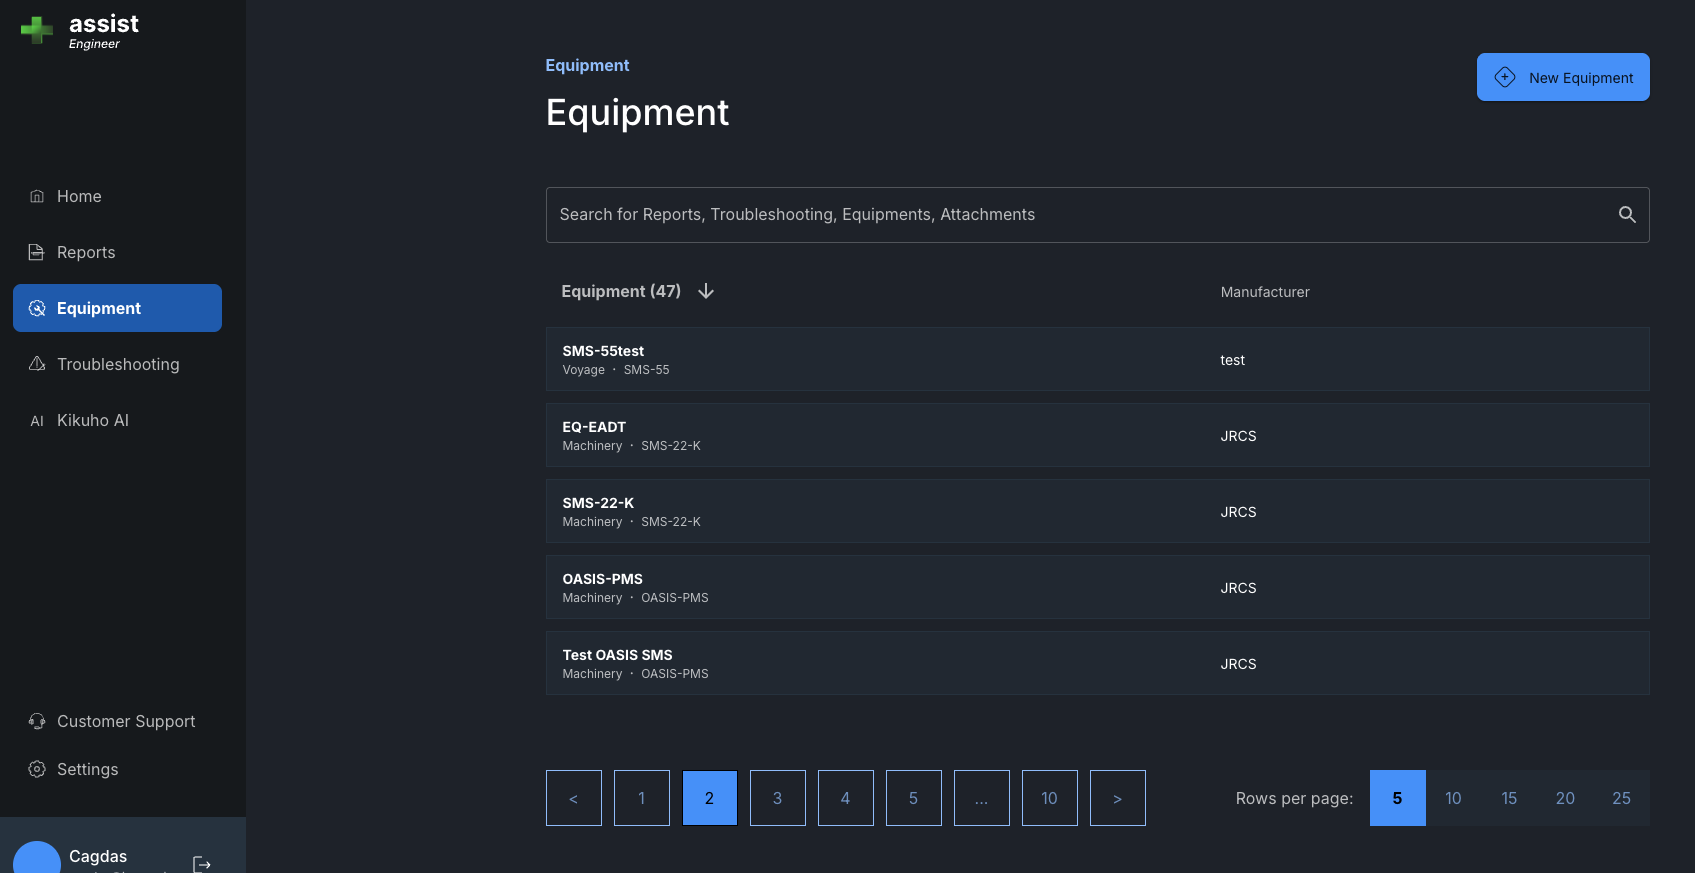The width and height of the screenshot is (1695, 873).
Task: Open Kikuho AI from the sidebar
Action: coord(117,420)
